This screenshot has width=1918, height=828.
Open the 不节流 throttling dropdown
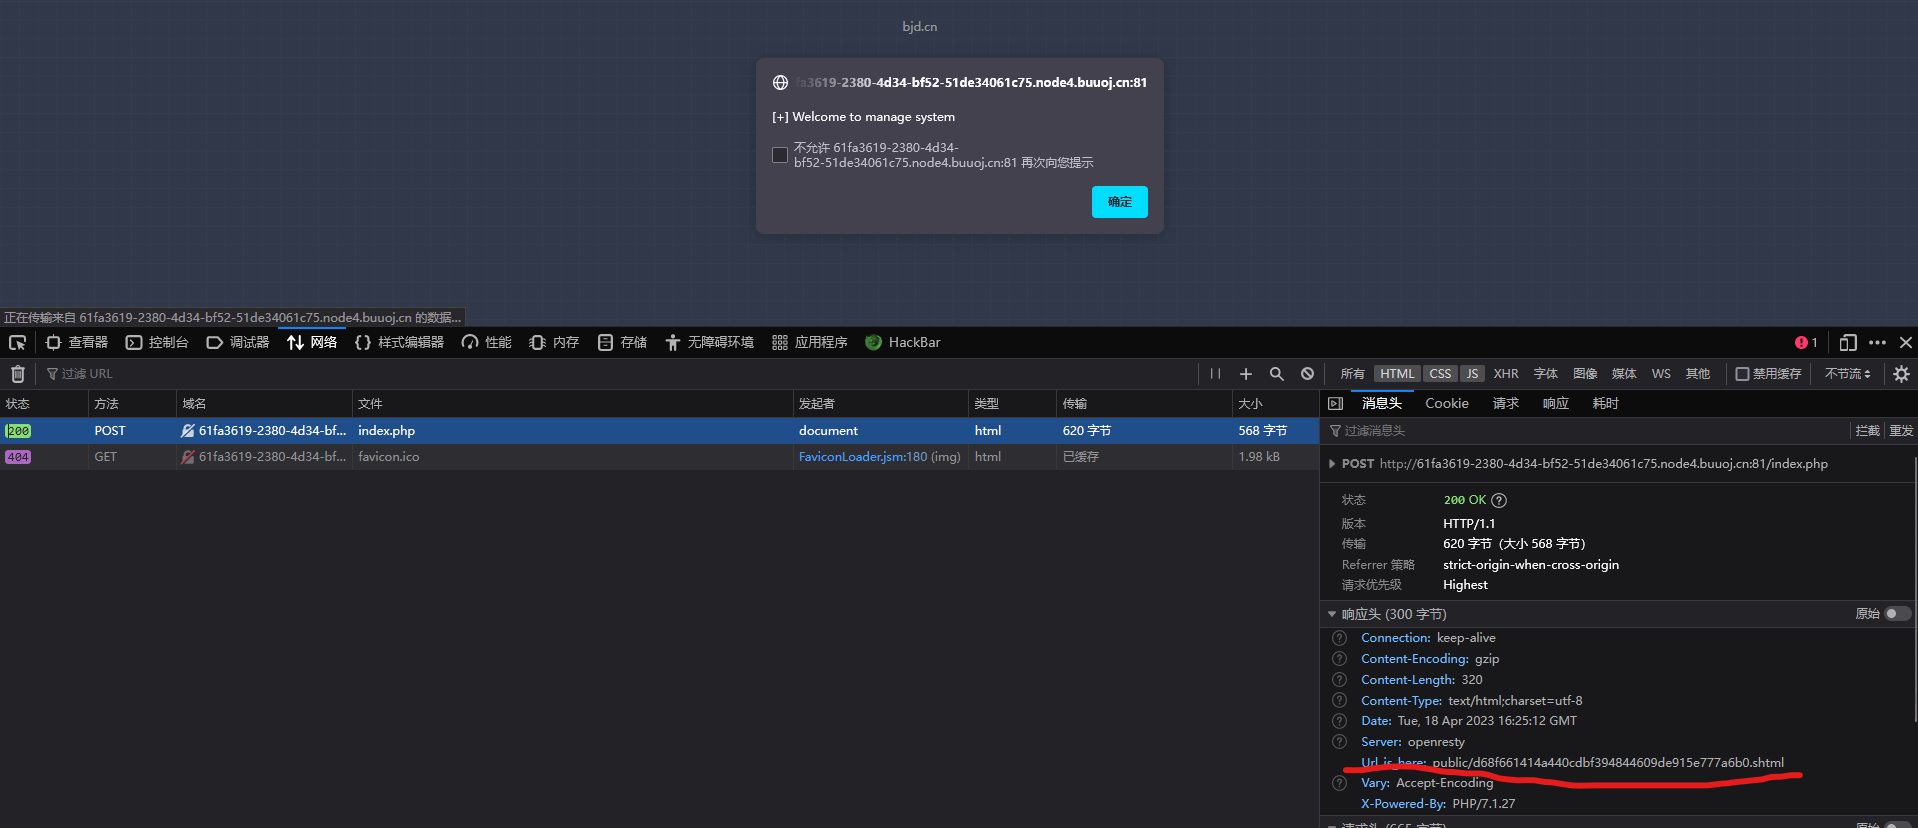pos(1847,374)
